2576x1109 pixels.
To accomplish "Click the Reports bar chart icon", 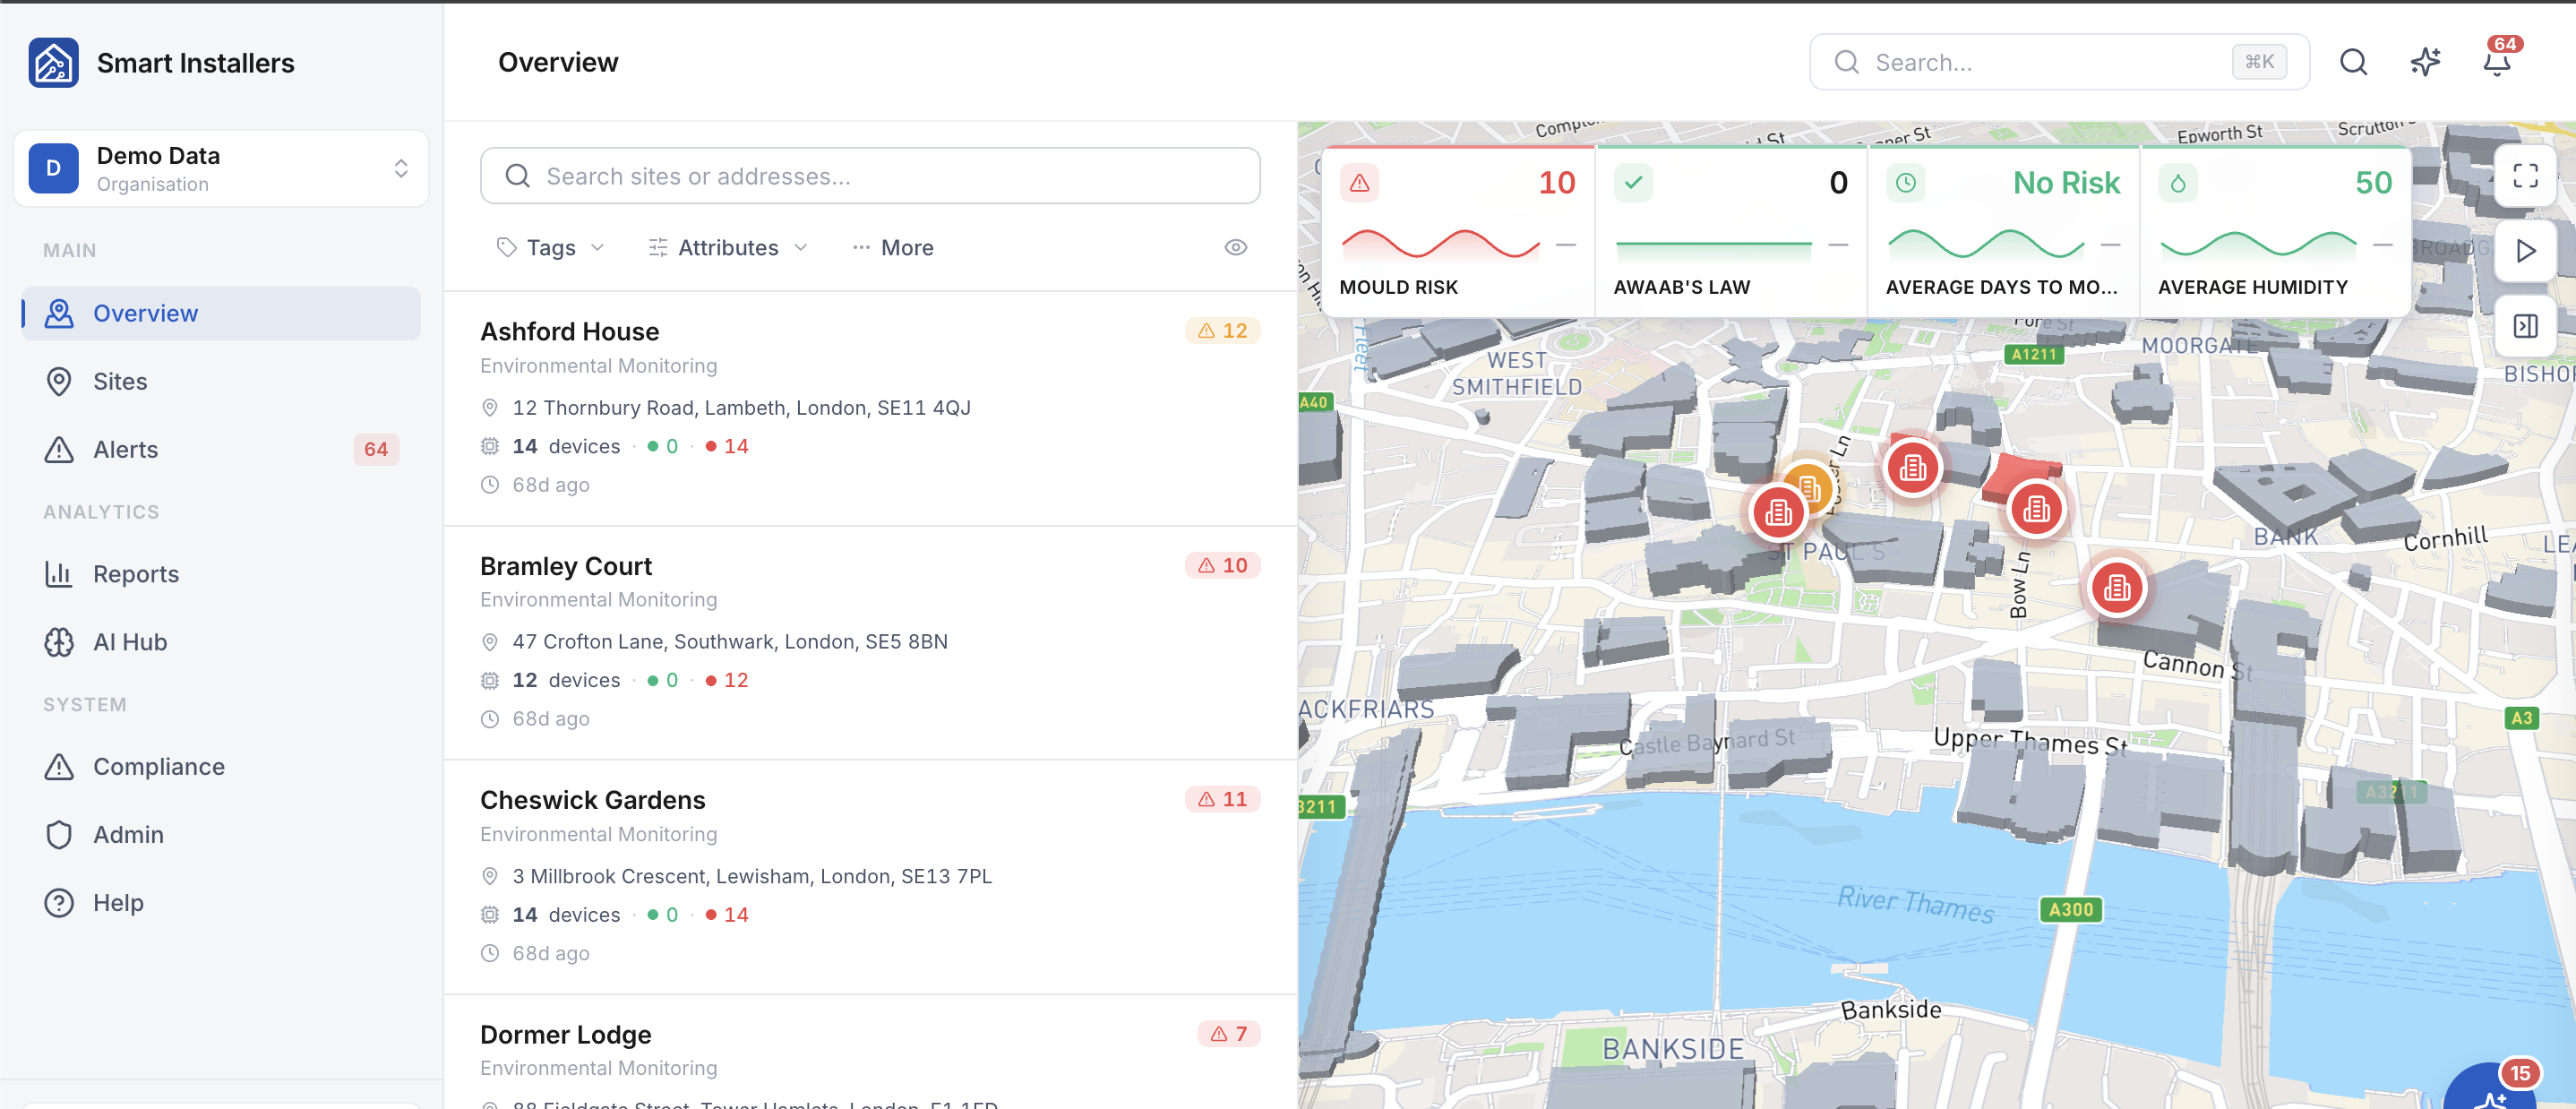I will tap(59, 574).
